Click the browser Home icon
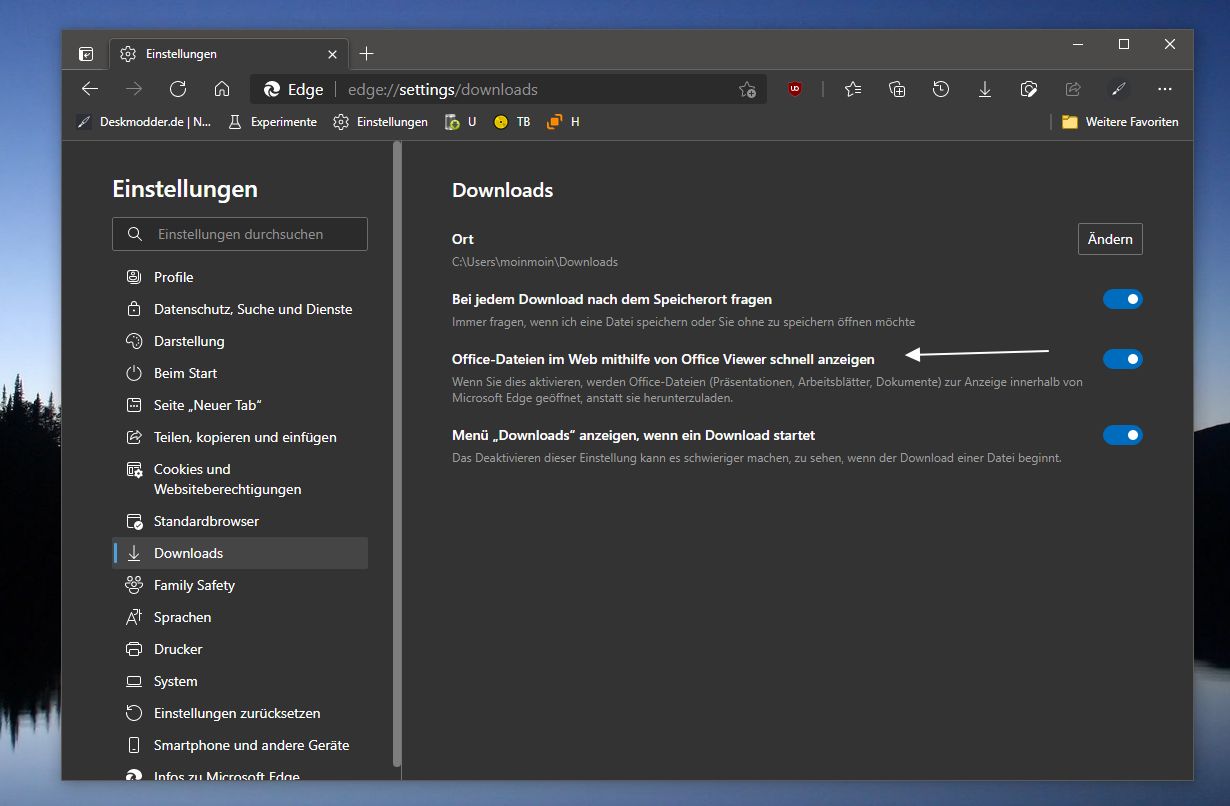1230x806 pixels. (222, 89)
